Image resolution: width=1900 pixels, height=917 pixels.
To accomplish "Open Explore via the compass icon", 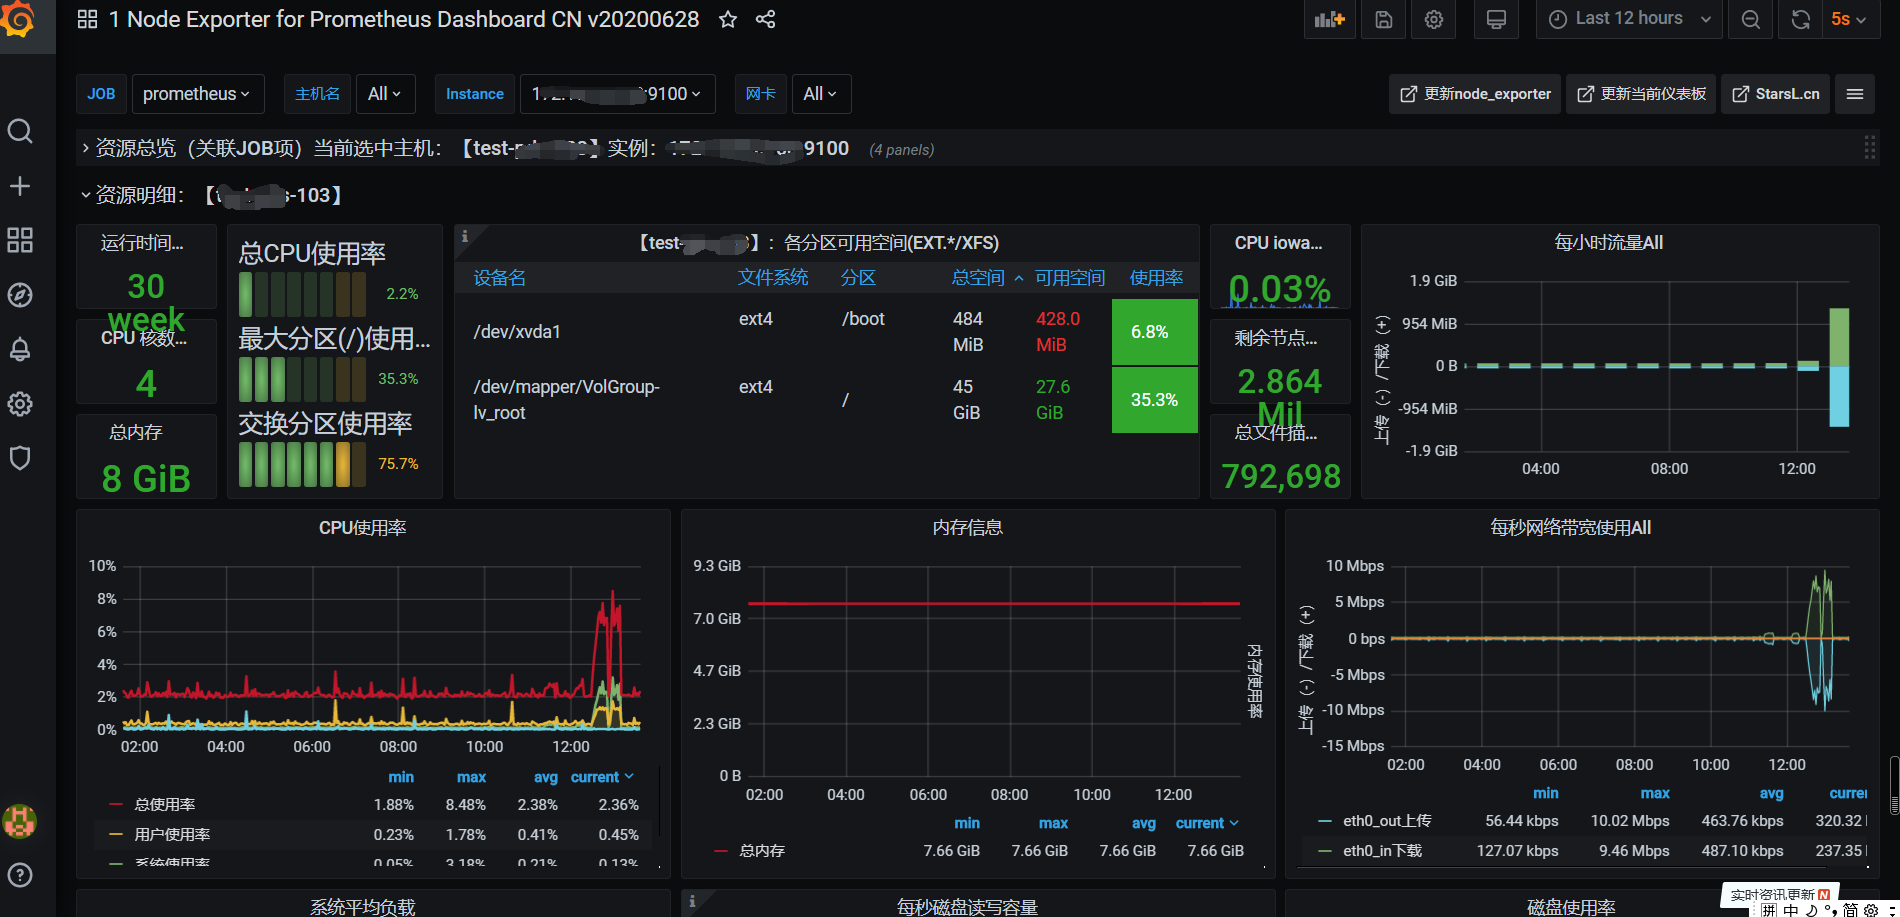I will click(x=20, y=295).
